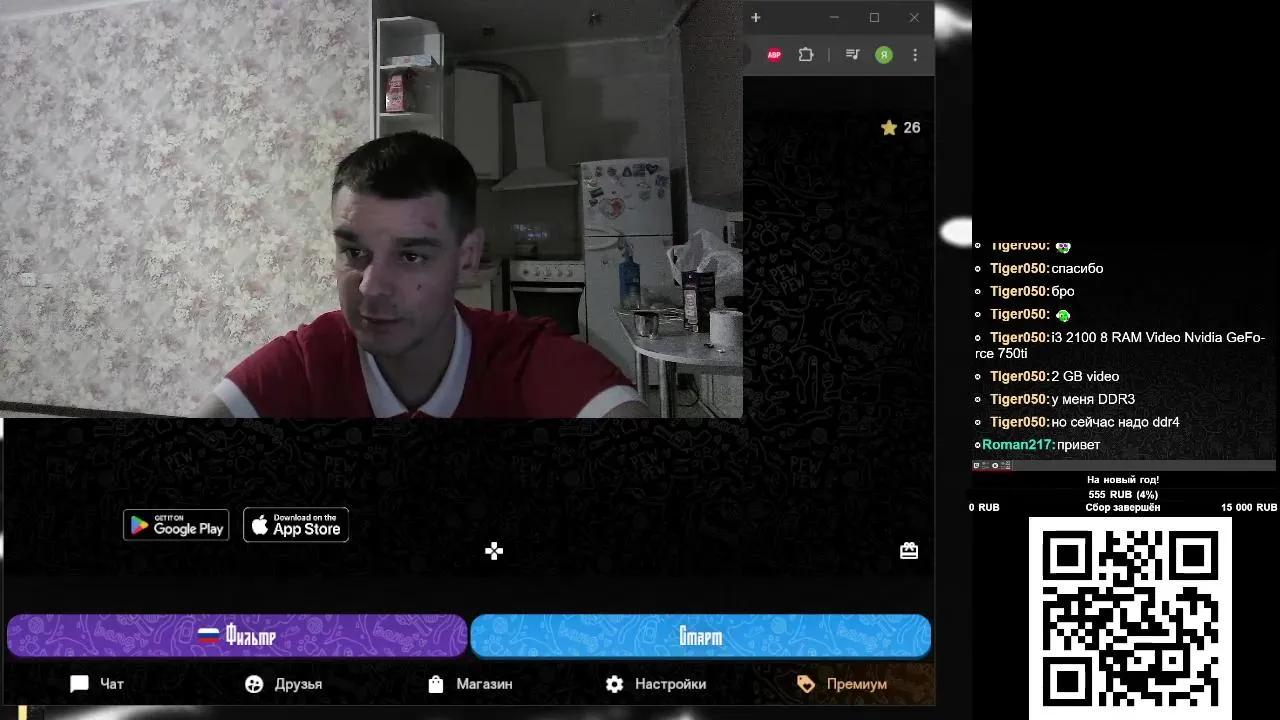Click the "Сбор завершён" status text

(1123, 508)
